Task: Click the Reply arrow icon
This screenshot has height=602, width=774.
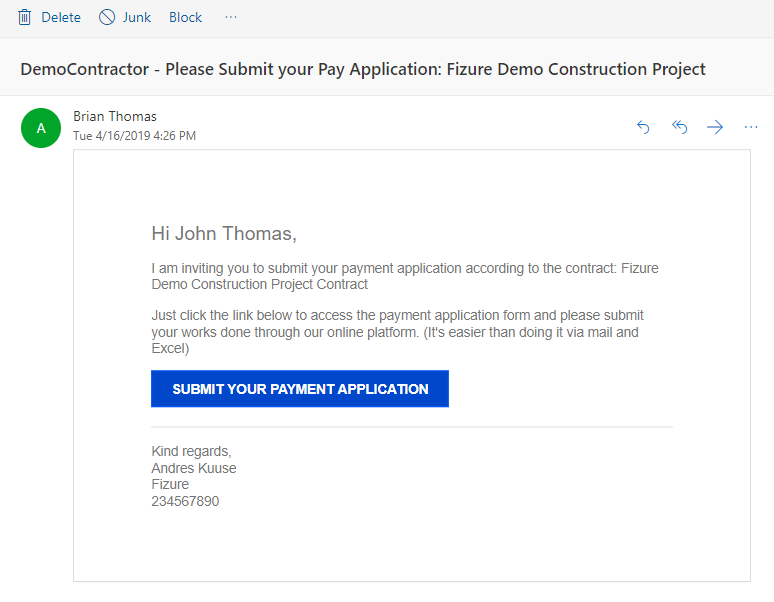Action: [x=643, y=127]
